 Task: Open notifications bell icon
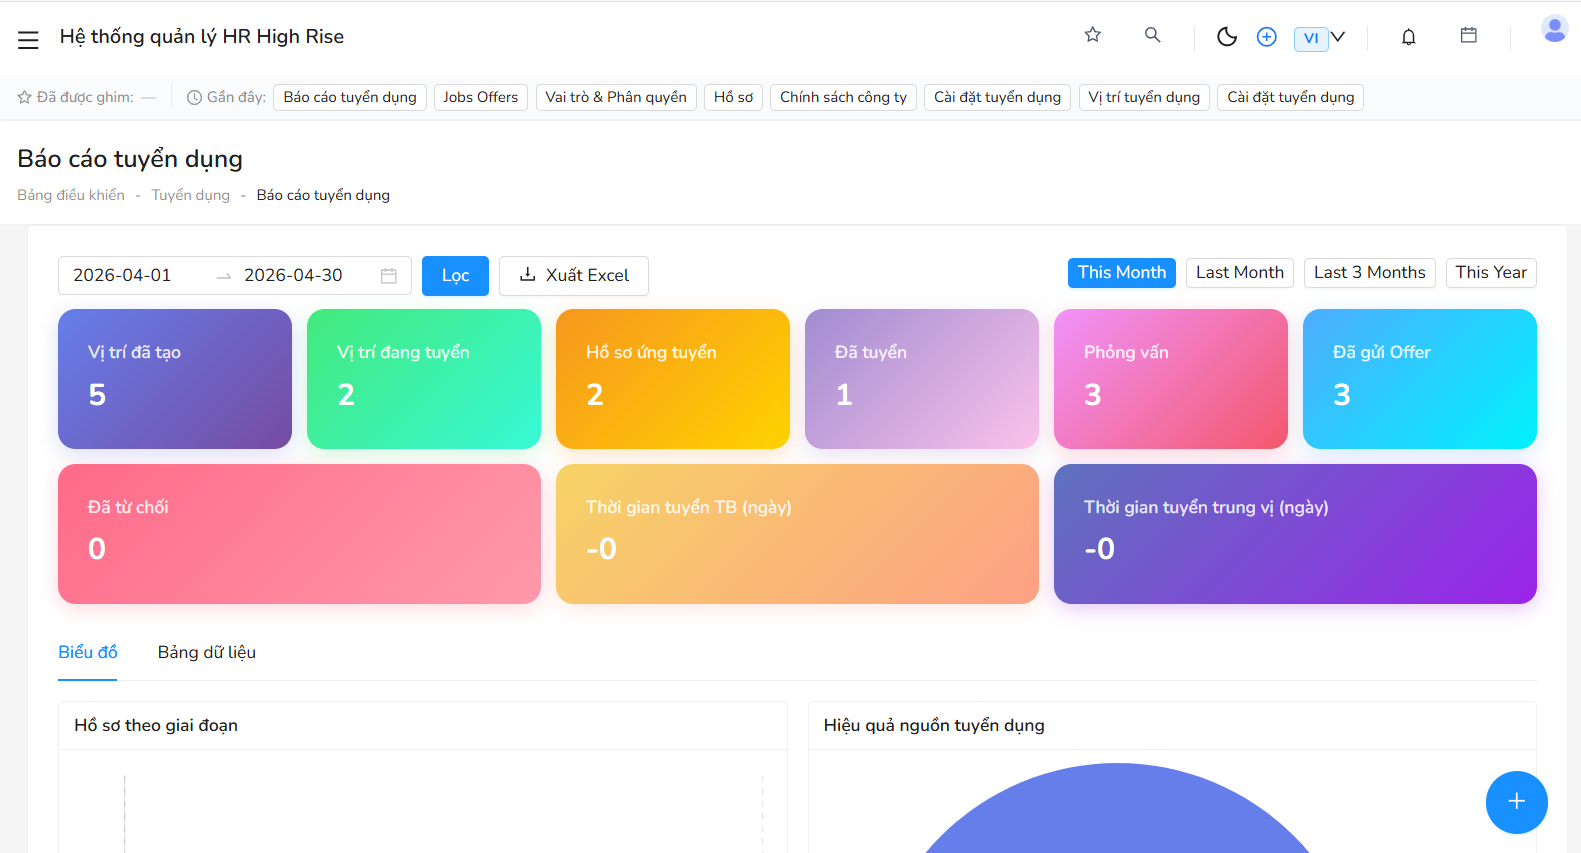tap(1409, 37)
